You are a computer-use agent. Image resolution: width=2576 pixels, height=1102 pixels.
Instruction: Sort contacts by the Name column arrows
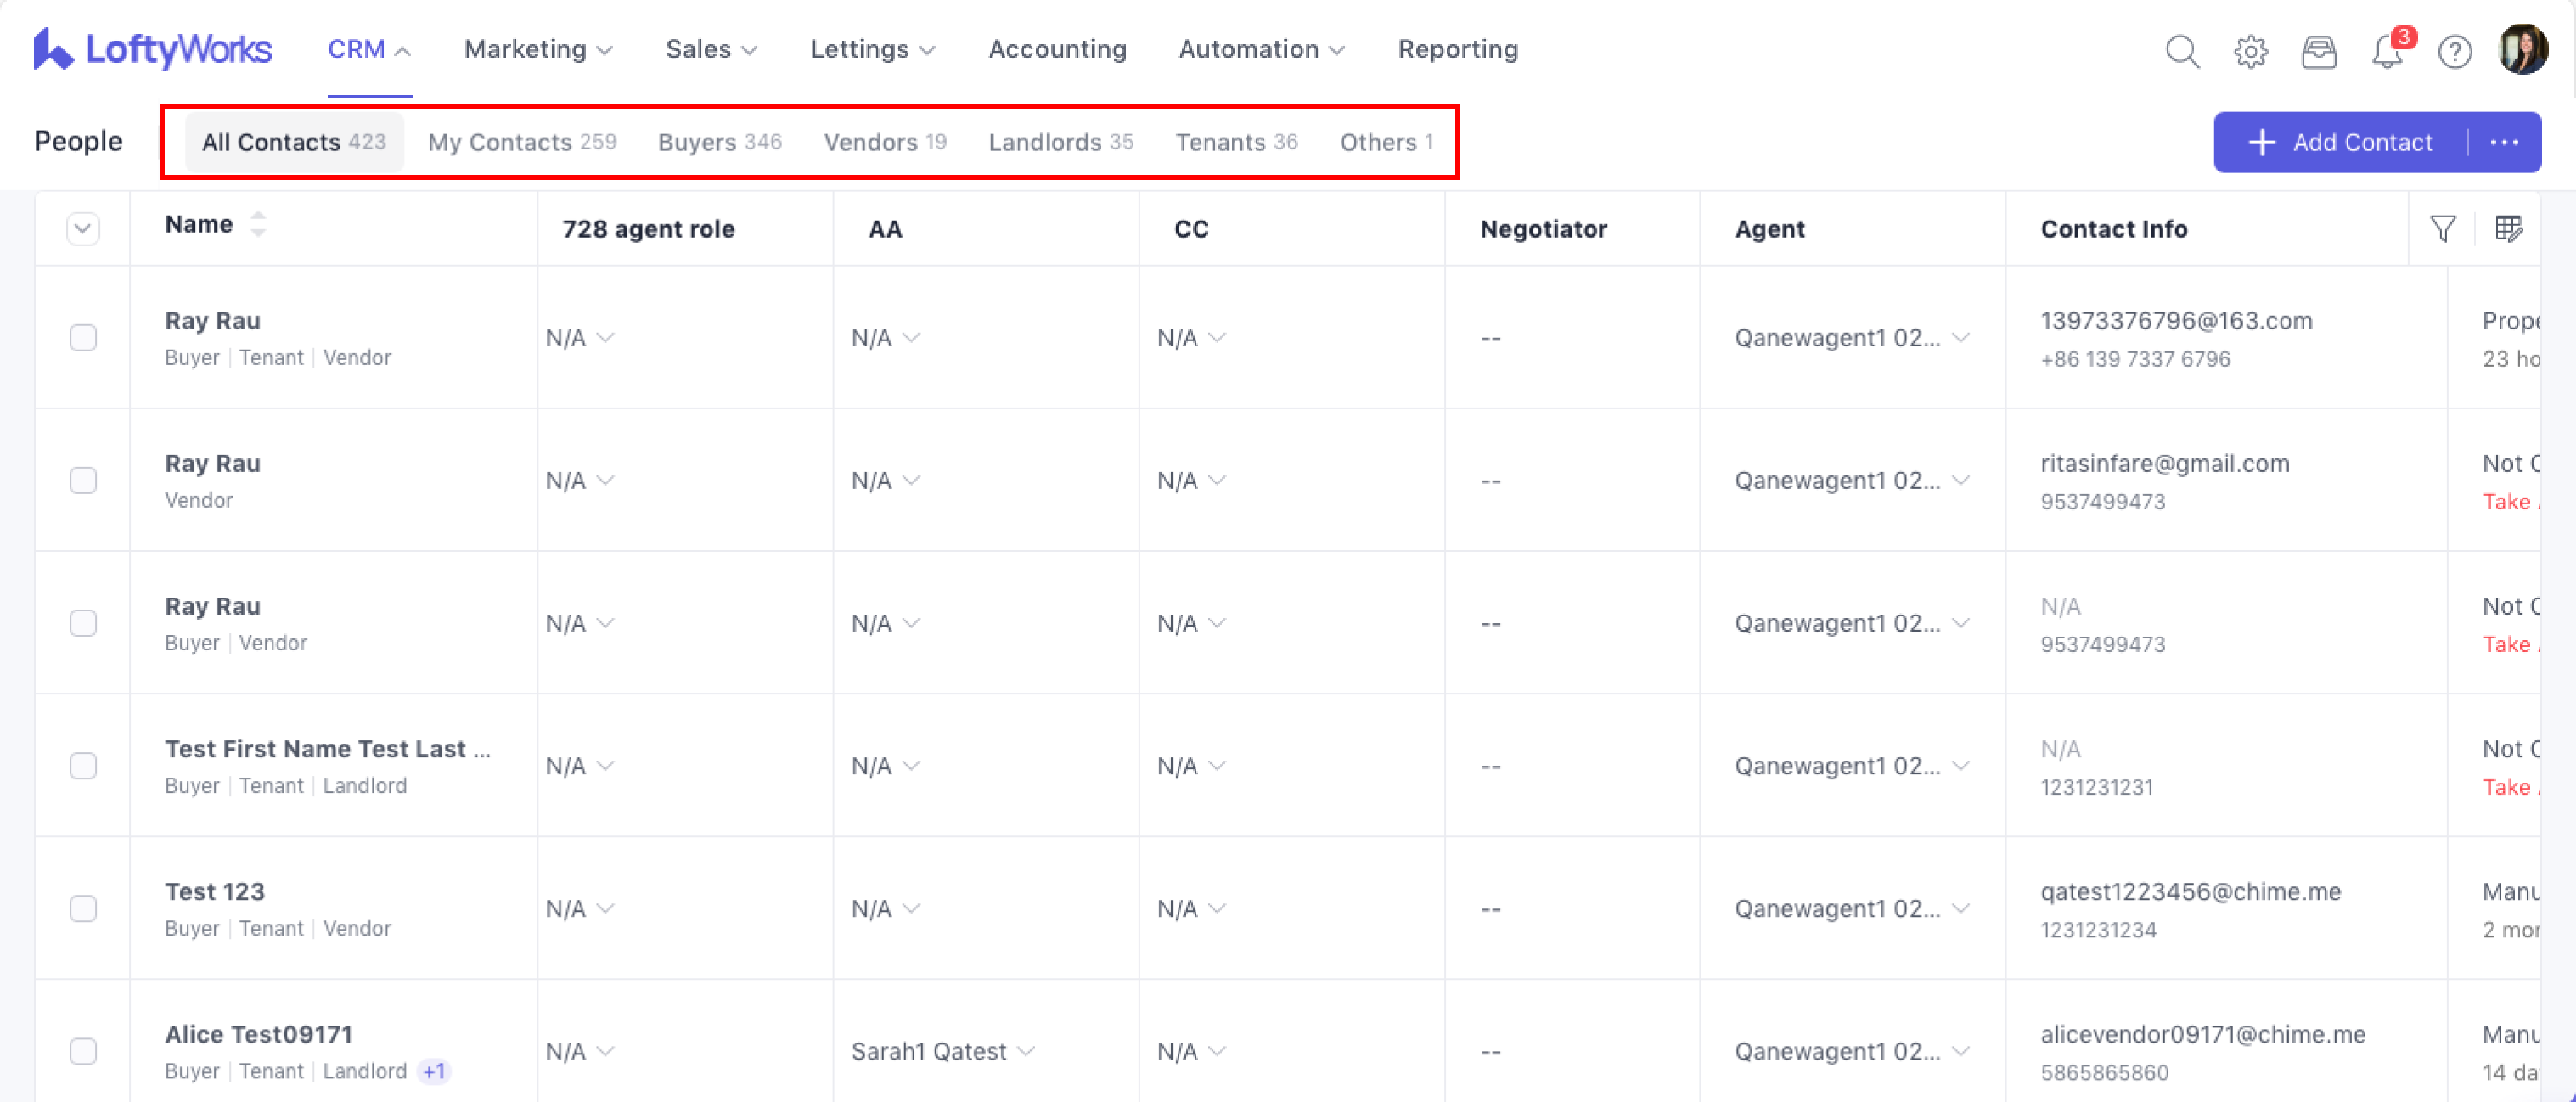coord(258,224)
